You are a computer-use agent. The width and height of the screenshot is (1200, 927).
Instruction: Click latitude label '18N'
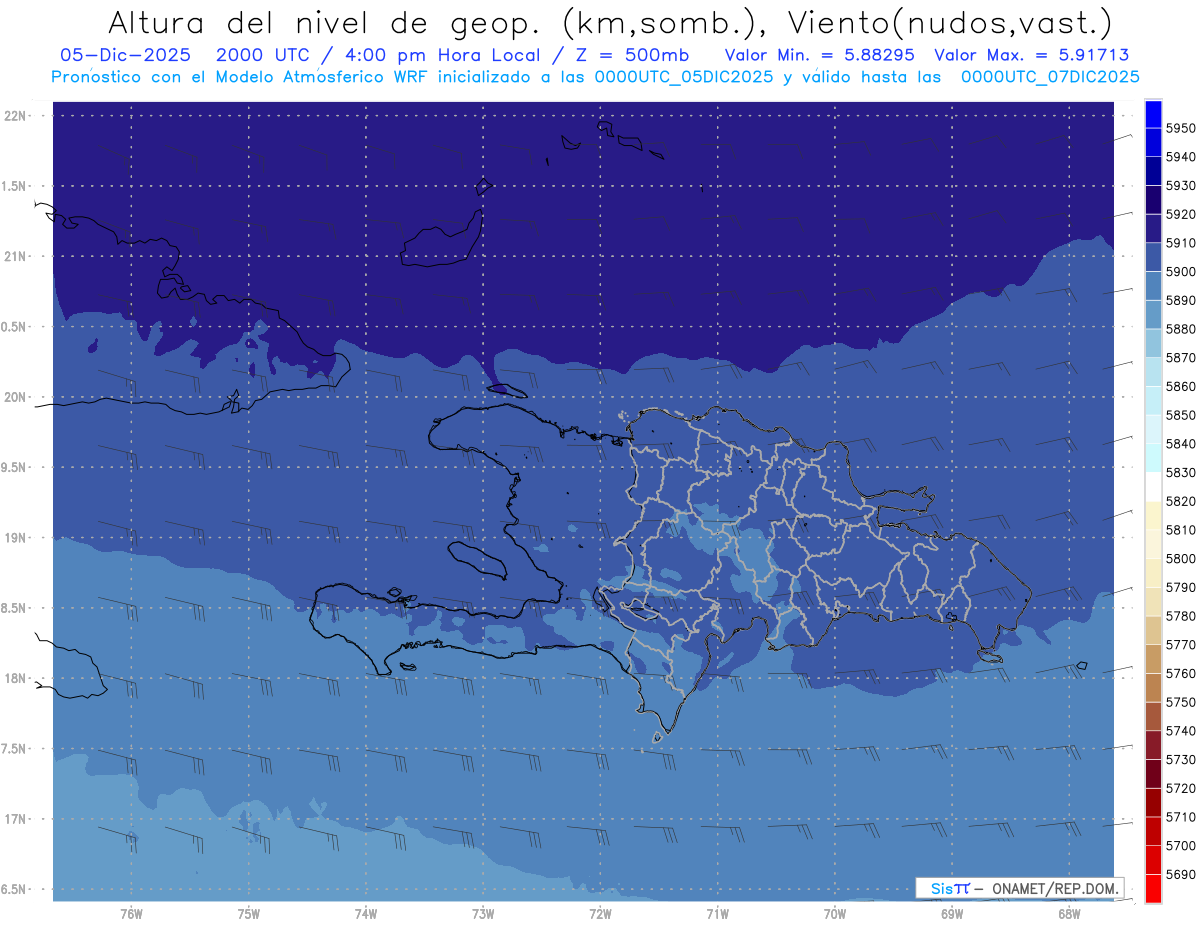15,679
